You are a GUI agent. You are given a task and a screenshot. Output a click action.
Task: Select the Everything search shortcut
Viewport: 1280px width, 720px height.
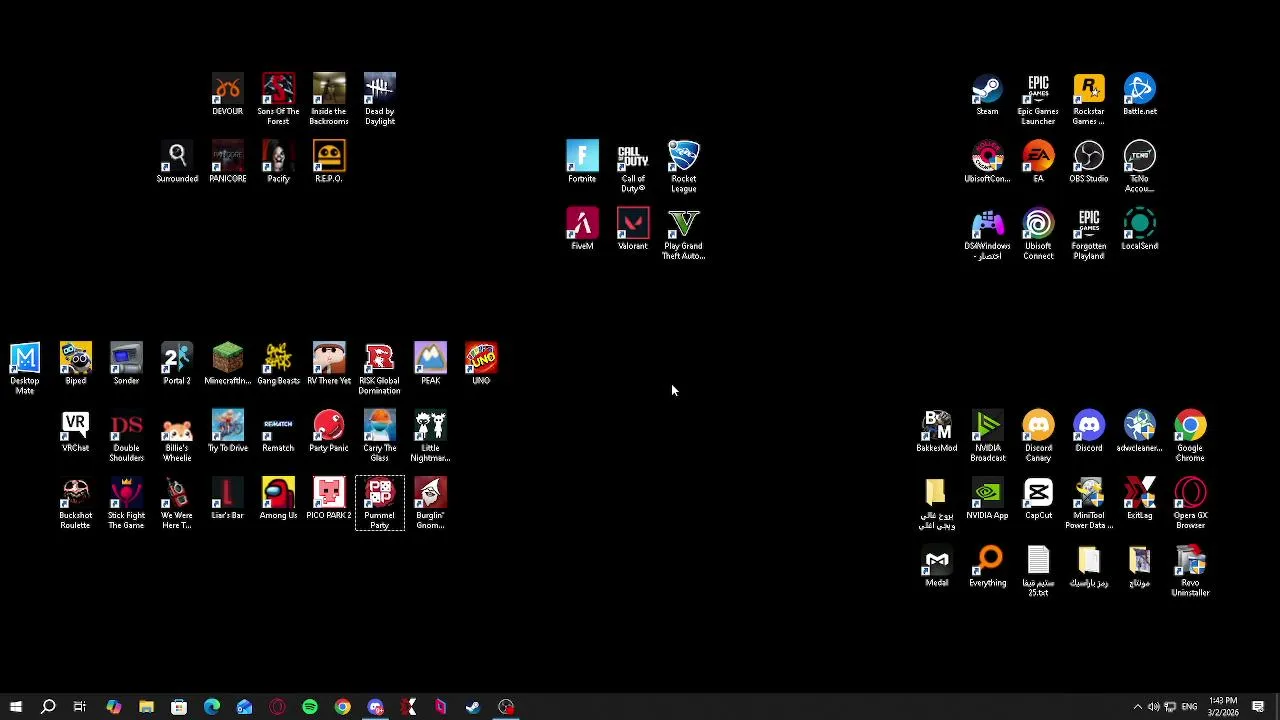987,566
